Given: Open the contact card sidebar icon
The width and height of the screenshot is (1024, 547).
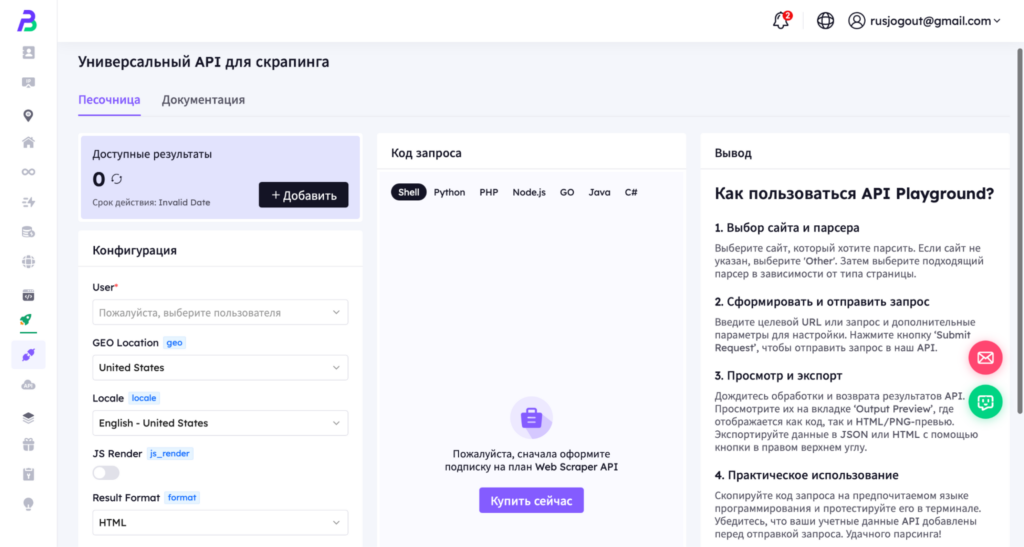Looking at the screenshot, I should (x=28, y=52).
